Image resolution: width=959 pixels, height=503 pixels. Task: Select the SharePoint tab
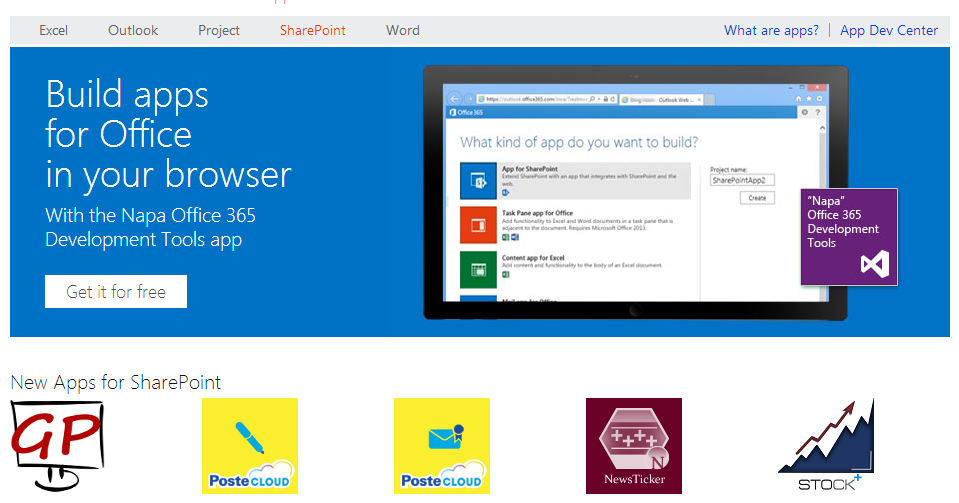[313, 30]
